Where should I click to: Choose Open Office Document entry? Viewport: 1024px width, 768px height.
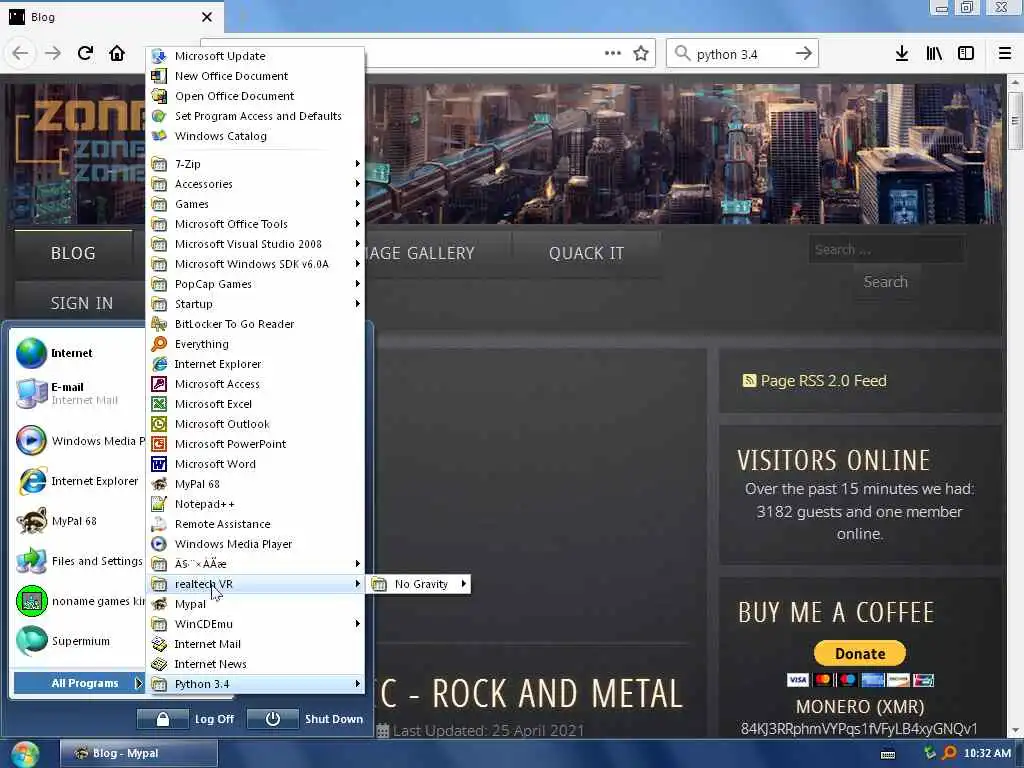(x=256, y=96)
